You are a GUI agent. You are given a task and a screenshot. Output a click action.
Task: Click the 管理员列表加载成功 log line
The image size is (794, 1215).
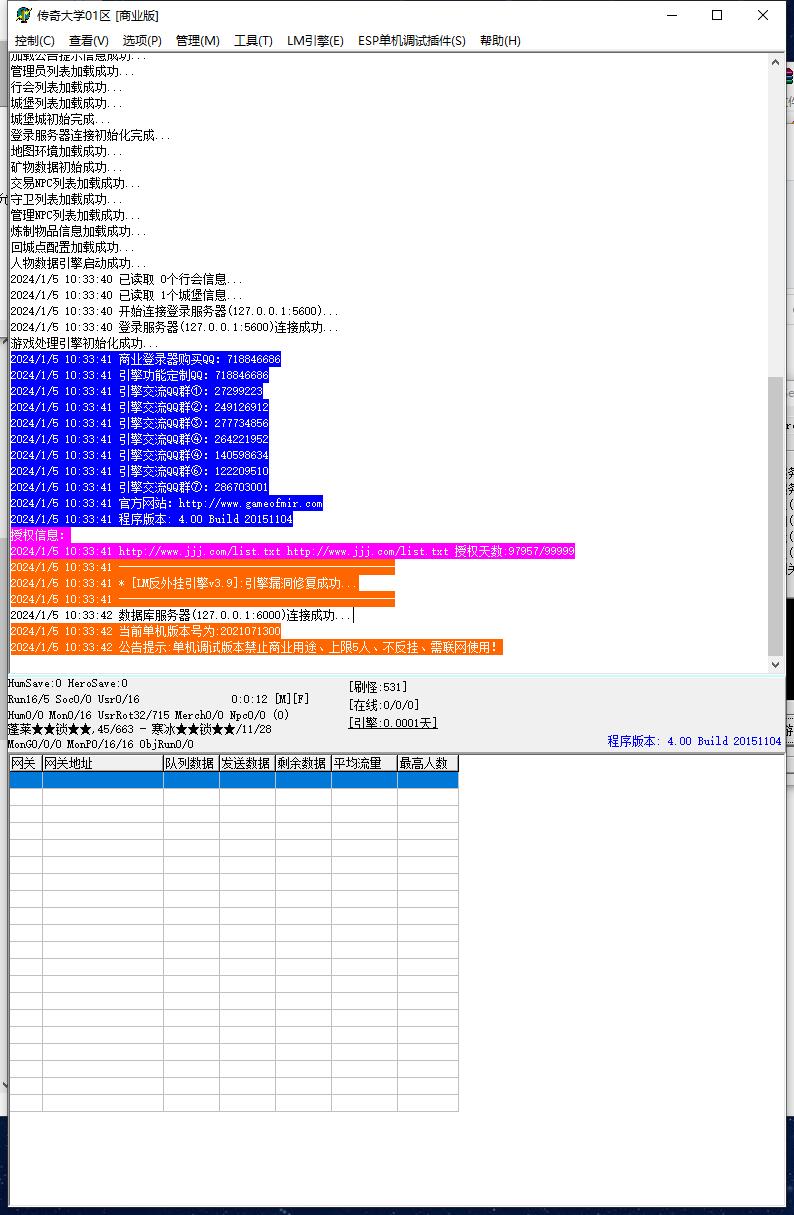coord(72,71)
